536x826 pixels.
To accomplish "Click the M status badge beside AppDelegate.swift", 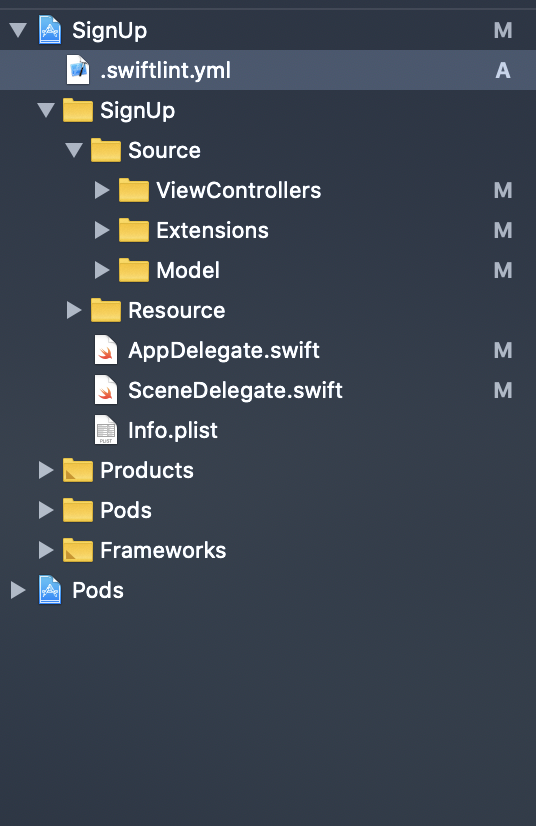I will pos(503,350).
